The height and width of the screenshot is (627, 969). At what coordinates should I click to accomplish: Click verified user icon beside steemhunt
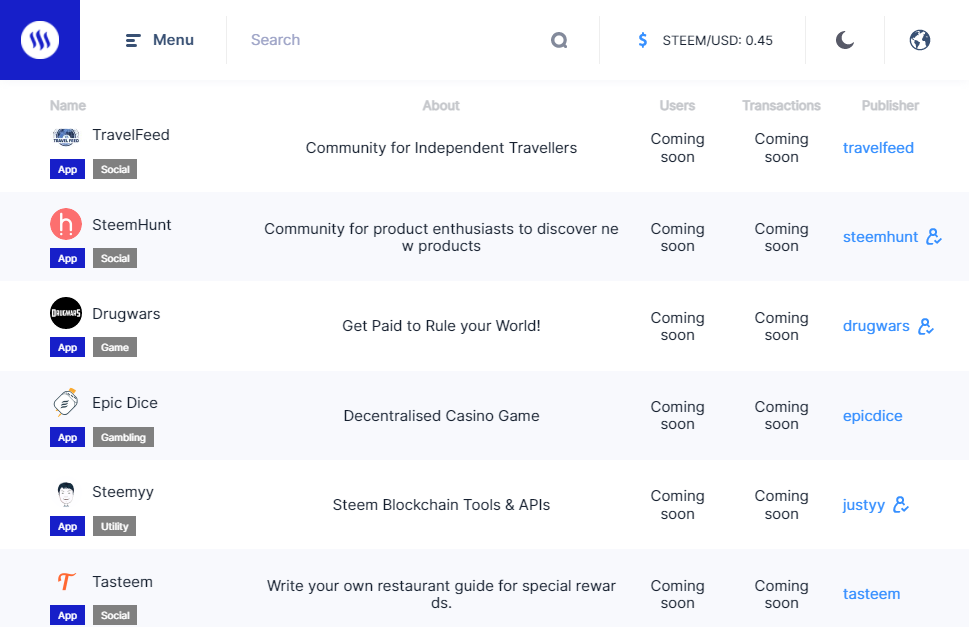[x=933, y=237]
